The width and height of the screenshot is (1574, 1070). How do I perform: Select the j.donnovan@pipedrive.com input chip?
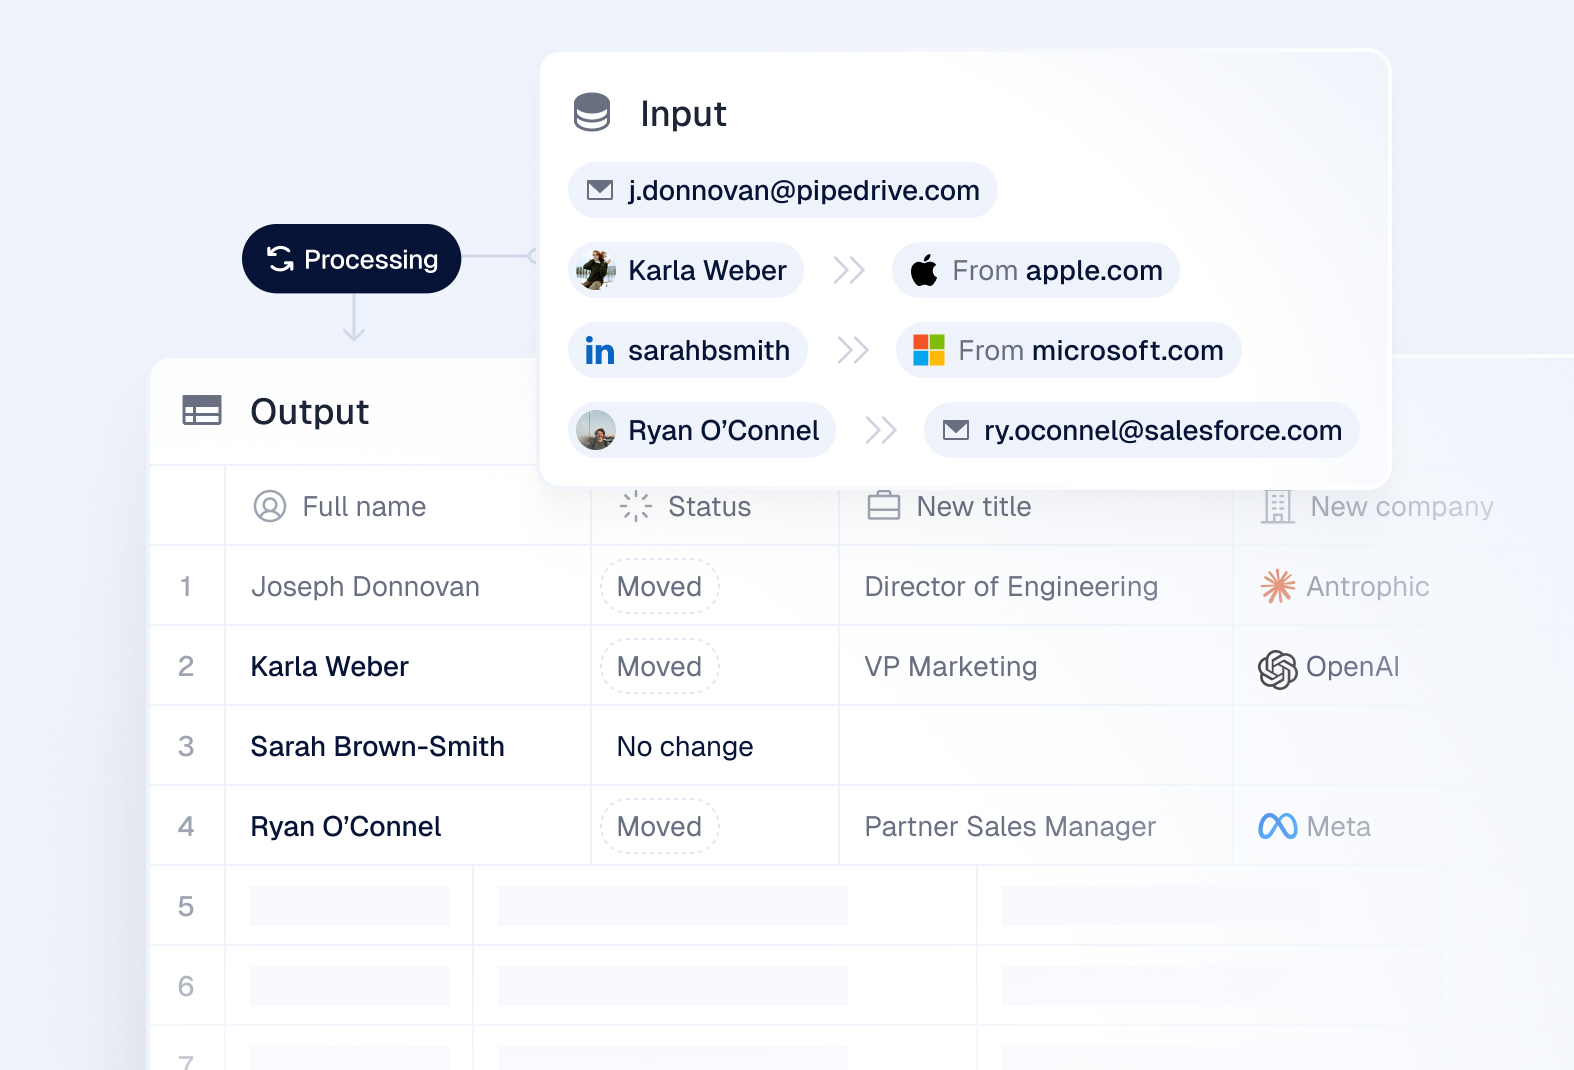click(783, 190)
